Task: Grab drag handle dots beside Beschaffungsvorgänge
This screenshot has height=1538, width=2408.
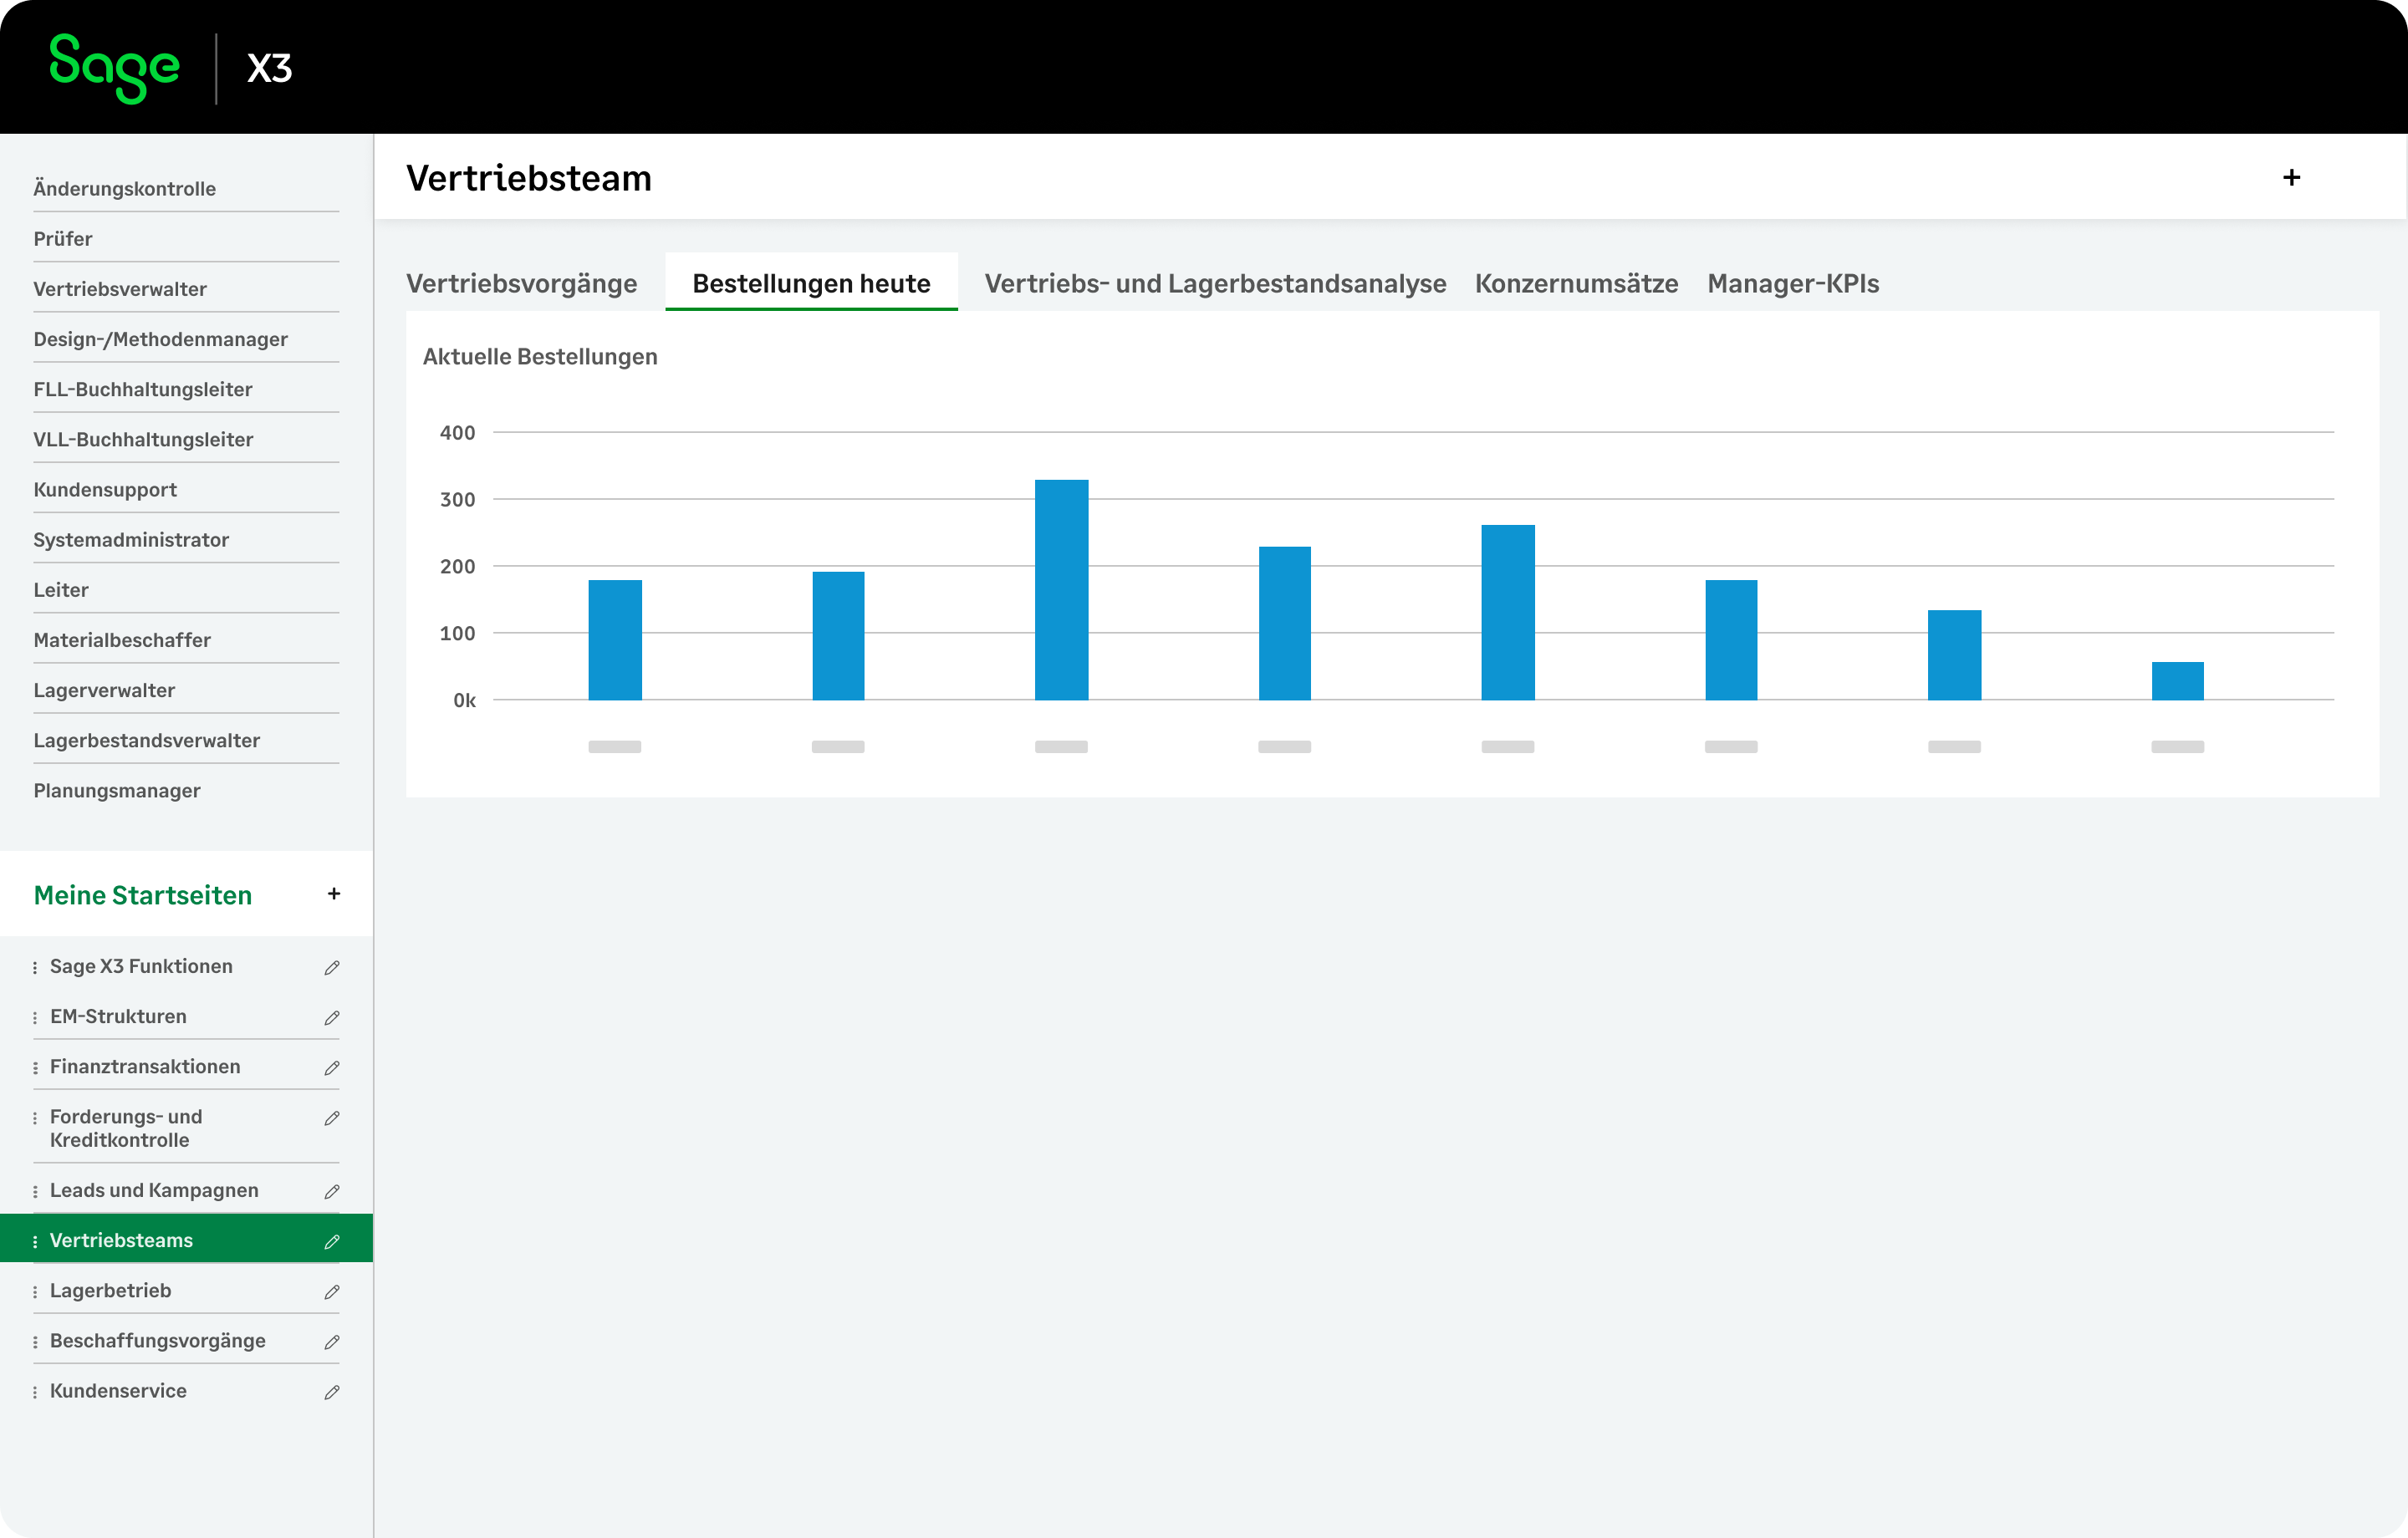Action: (x=35, y=1341)
